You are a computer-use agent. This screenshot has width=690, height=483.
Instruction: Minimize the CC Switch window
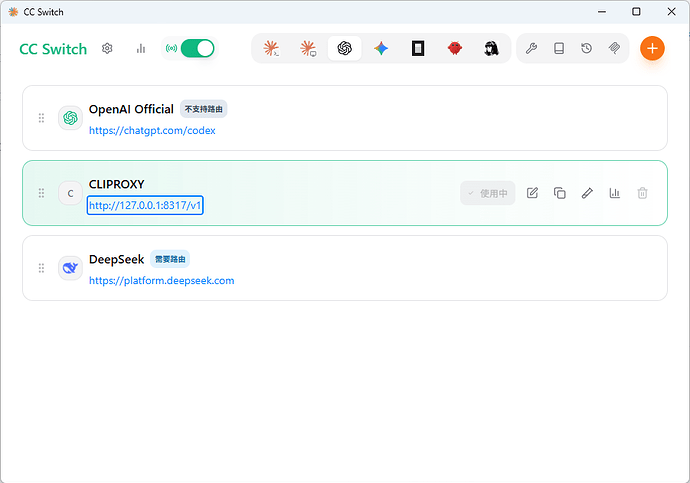pos(602,12)
